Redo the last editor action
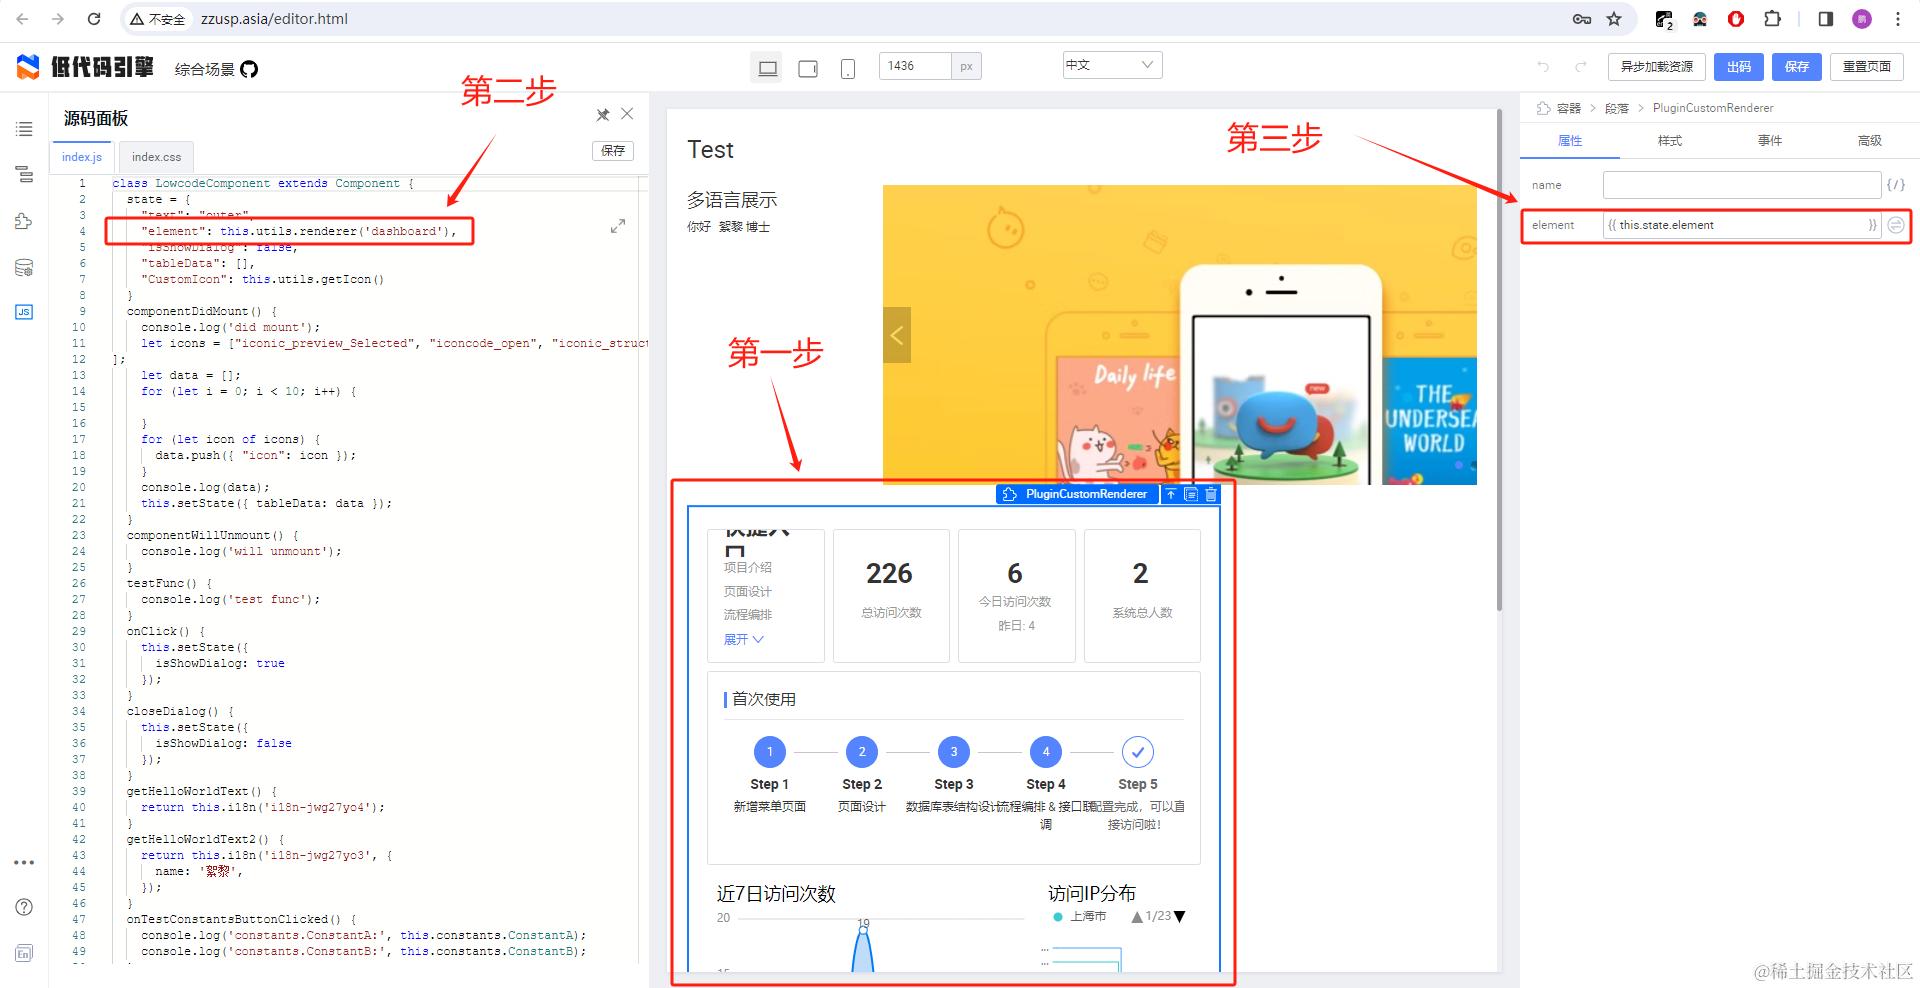 (1581, 67)
